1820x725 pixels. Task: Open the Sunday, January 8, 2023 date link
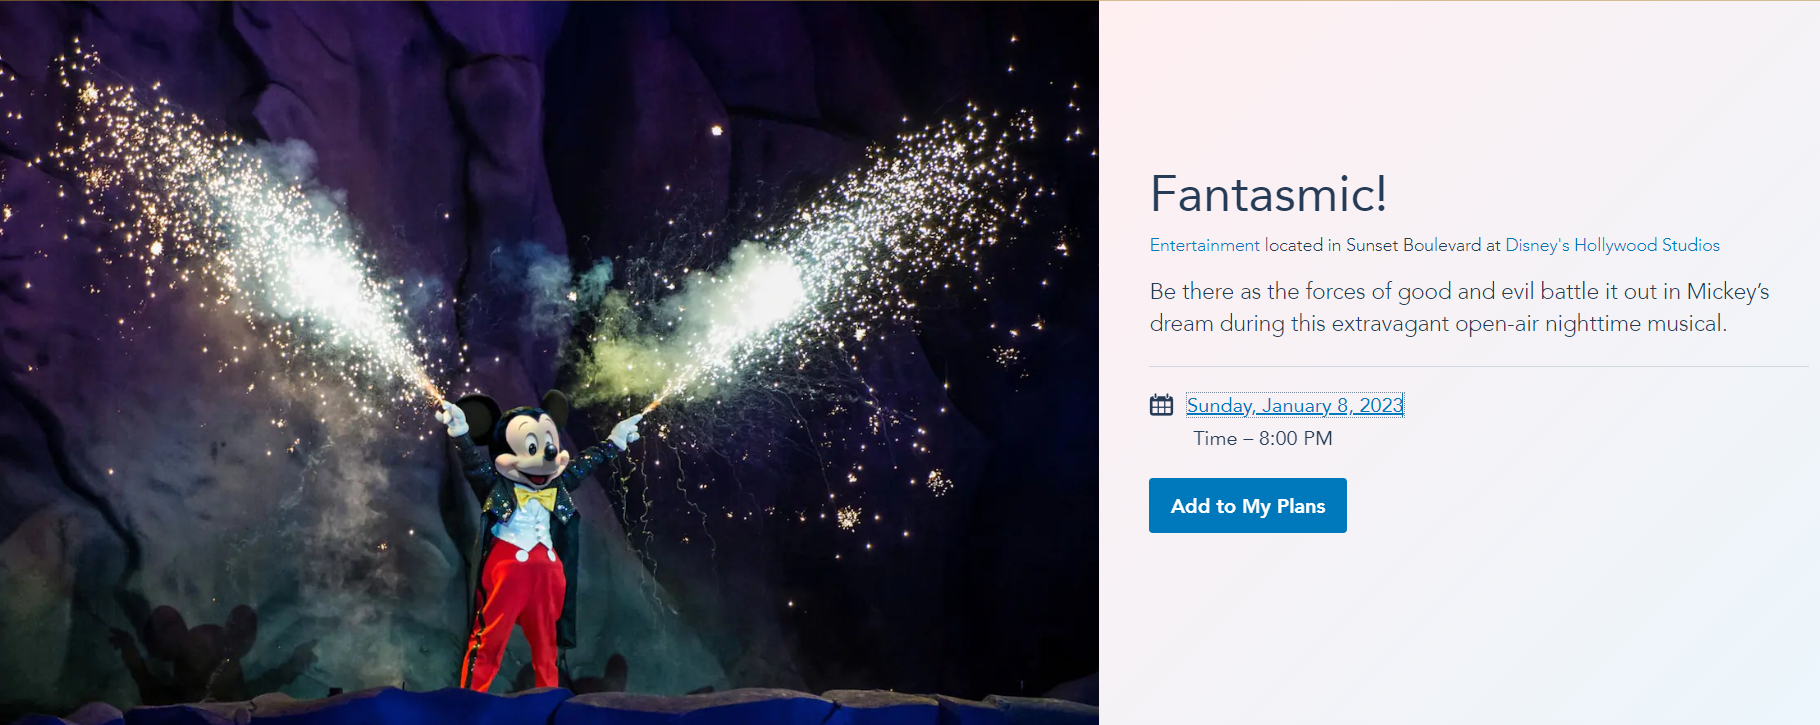coord(1295,405)
